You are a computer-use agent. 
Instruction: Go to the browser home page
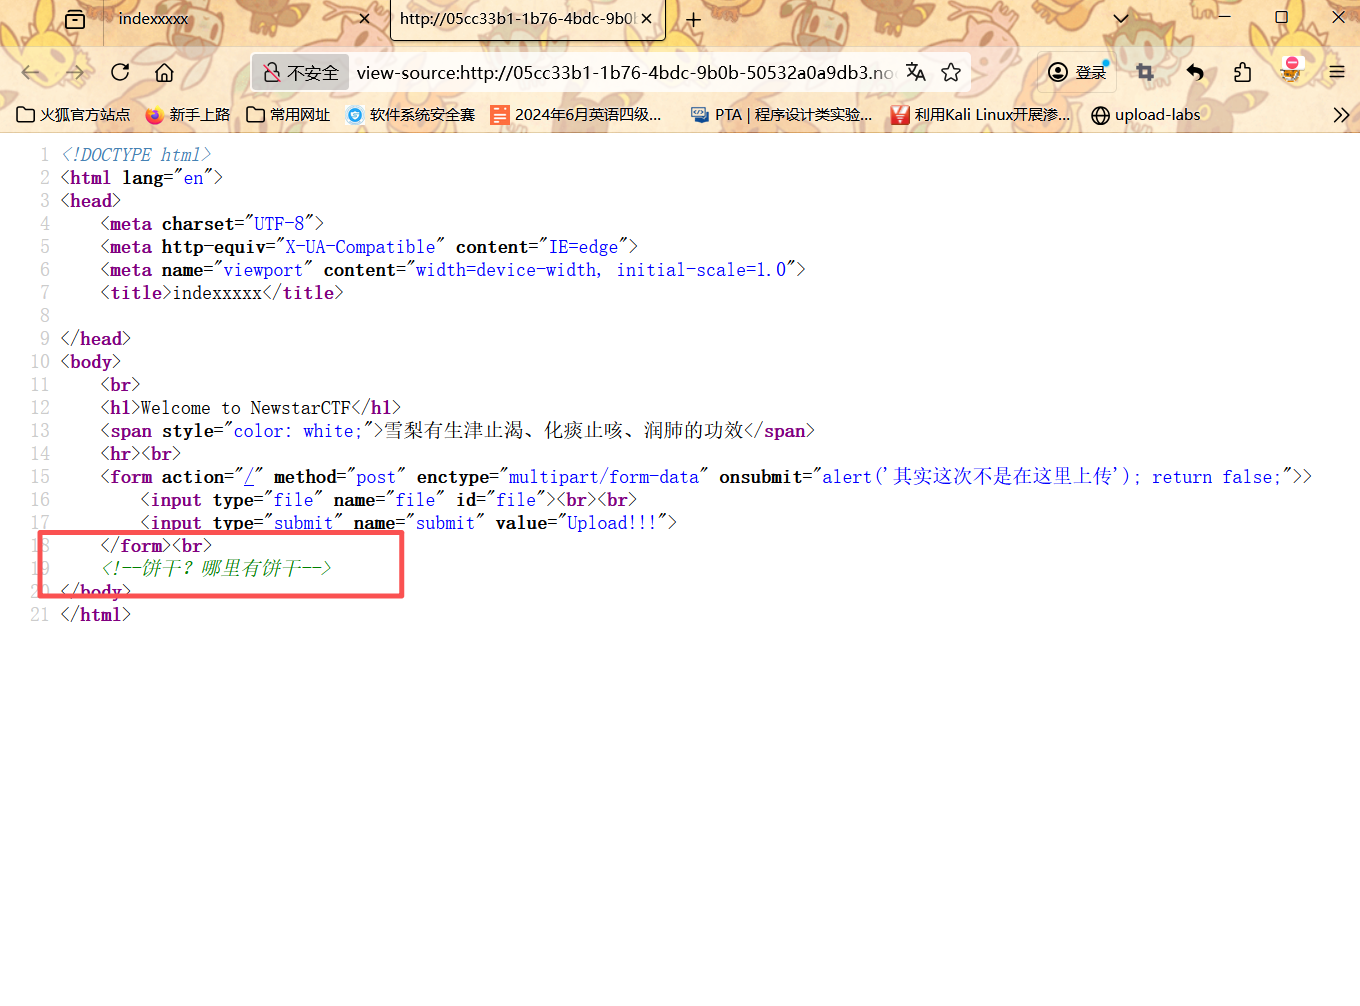point(165,72)
